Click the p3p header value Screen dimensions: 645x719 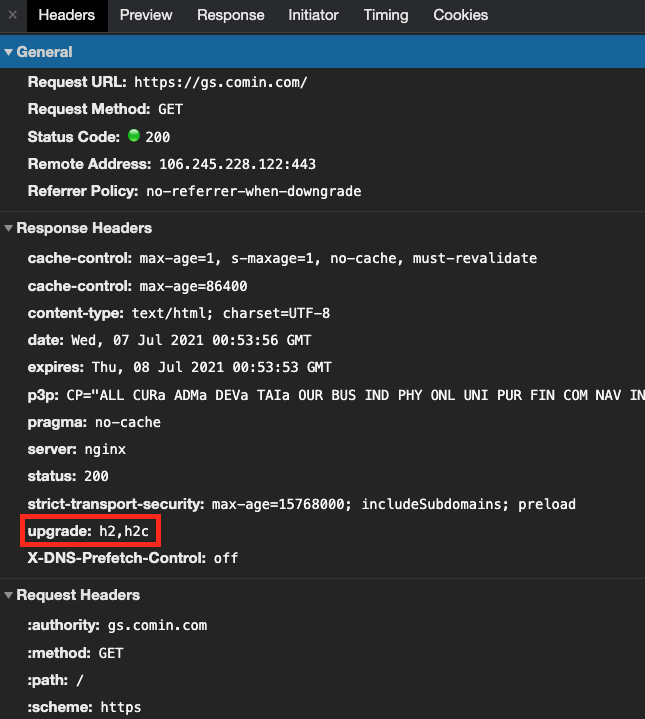tap(356, 395)
